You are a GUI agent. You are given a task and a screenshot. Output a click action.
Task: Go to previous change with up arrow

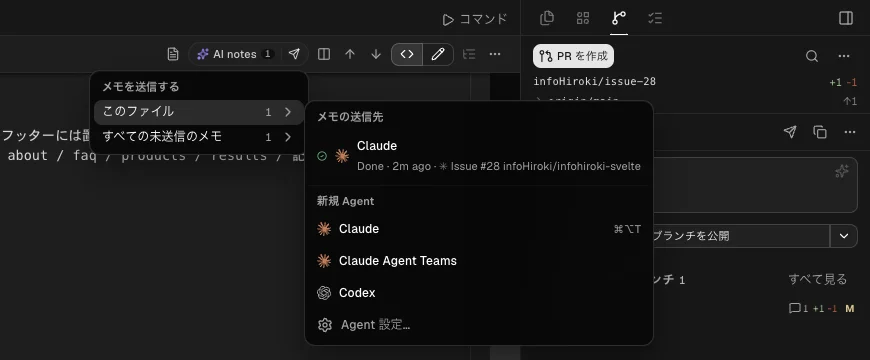[x=350, y=54]
